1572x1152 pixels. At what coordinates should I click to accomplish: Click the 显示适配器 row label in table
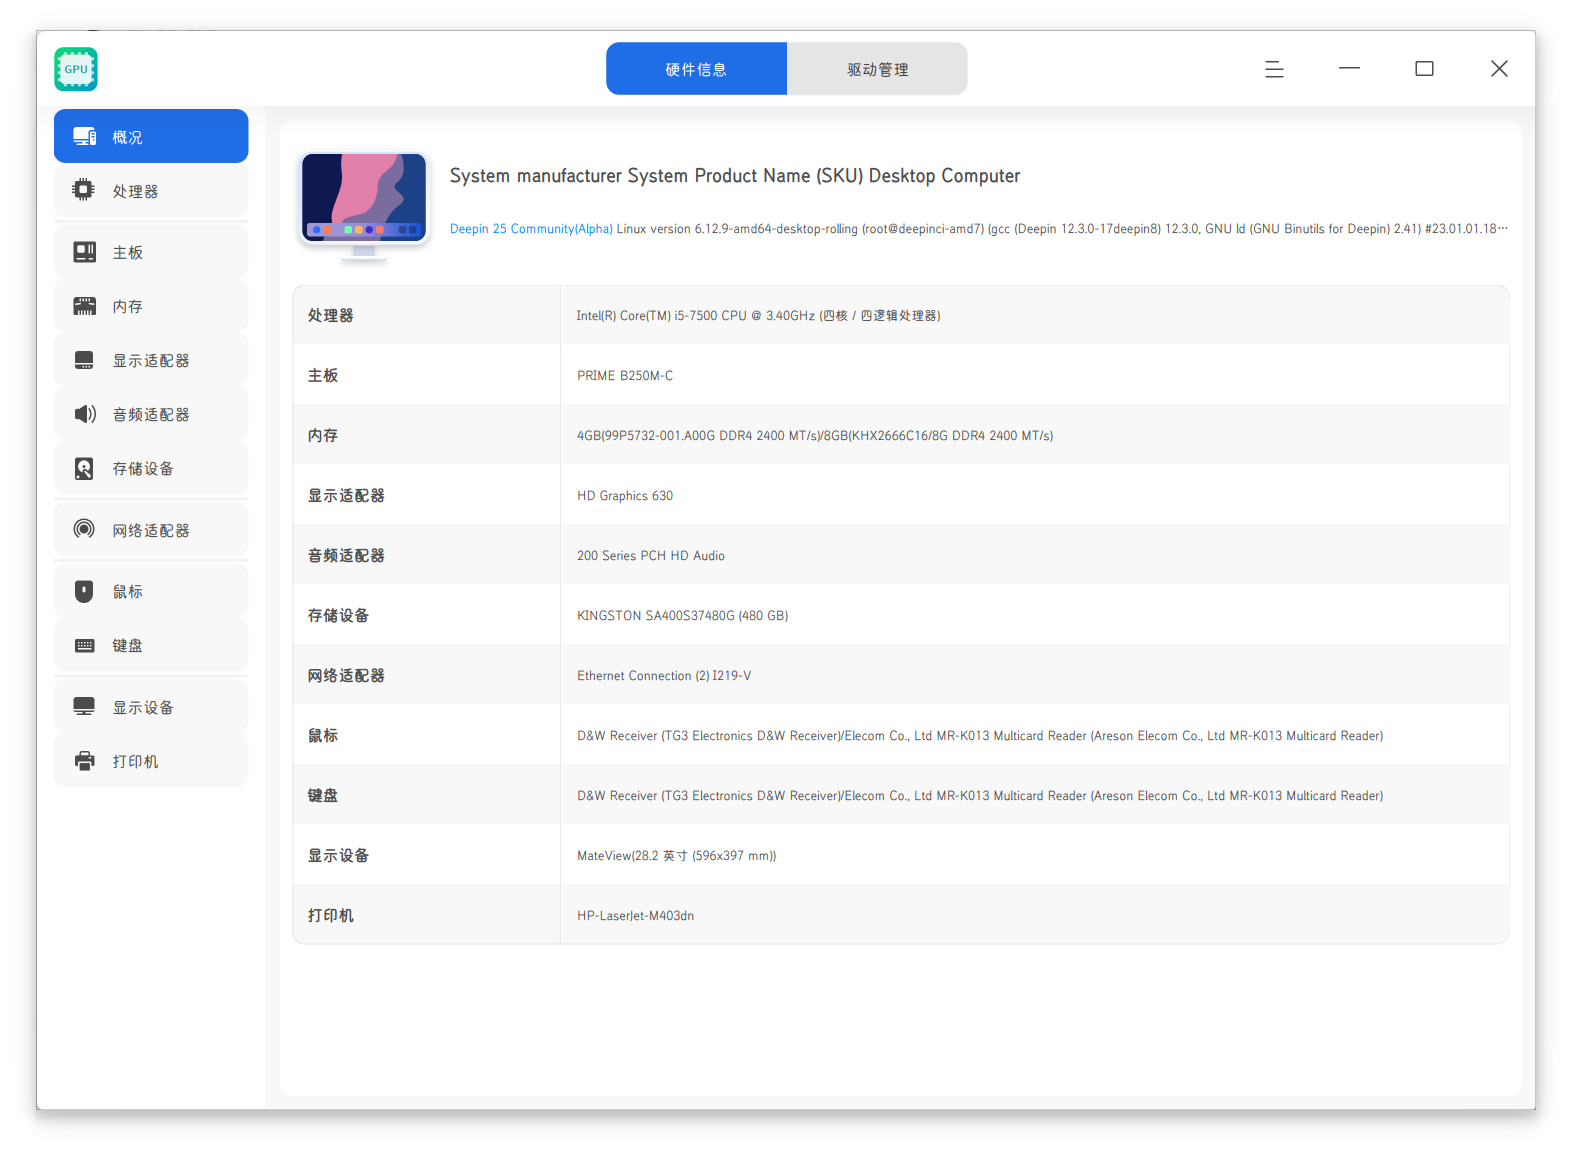point(346,495)
